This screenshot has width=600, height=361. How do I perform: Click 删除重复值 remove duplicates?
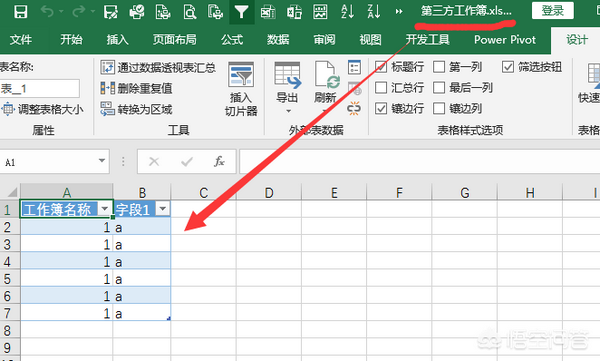pos(136,88)
